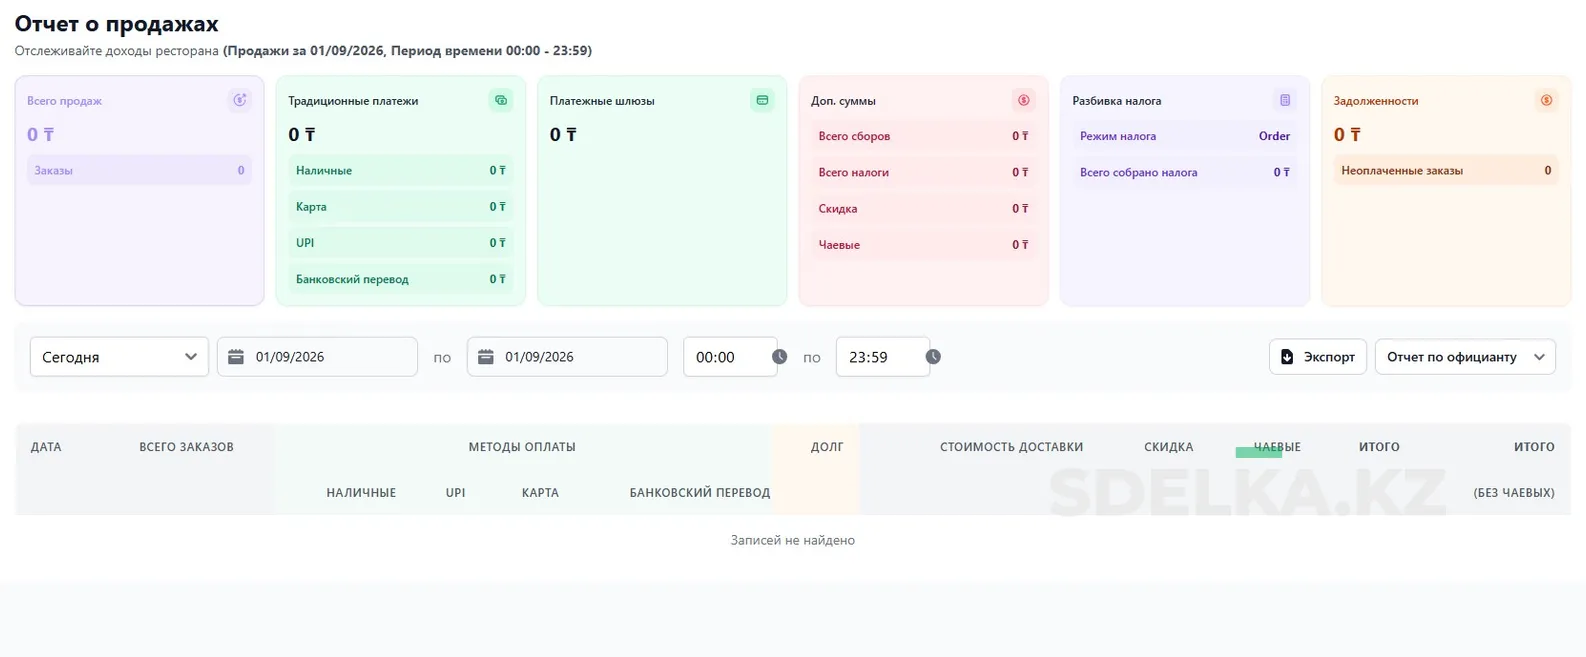Screen dimensions: 1586x657
Task: Click the Платежные шлюзы card icon
Action: pyautogui.click(x=762, y=100)
